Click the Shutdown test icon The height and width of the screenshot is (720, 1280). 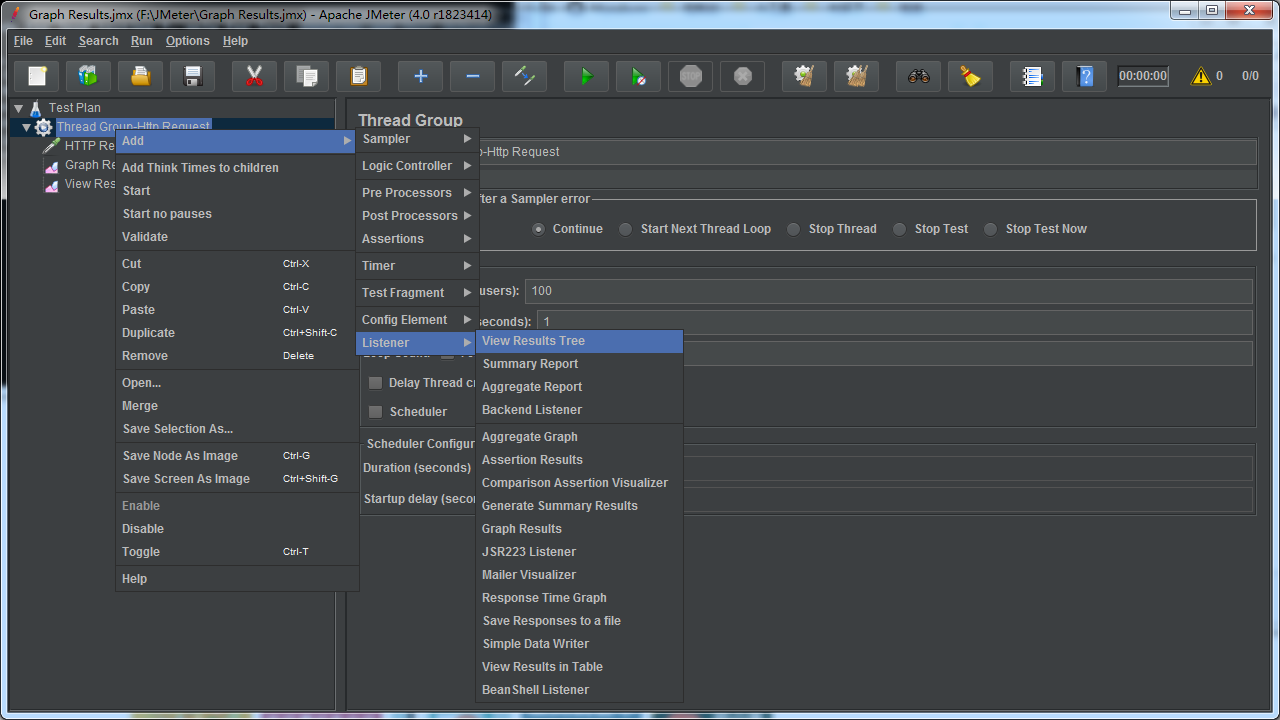[x=743, y=76]
